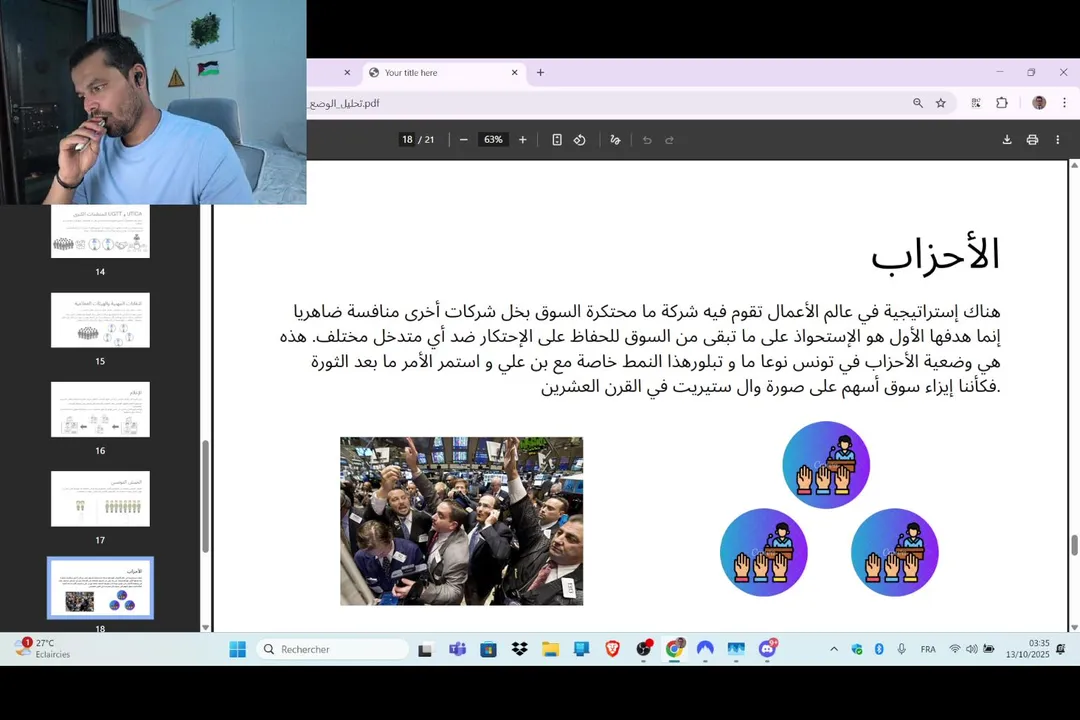Open Dropbox from the taskbar

pyautogui.click(x=519, y=649)
